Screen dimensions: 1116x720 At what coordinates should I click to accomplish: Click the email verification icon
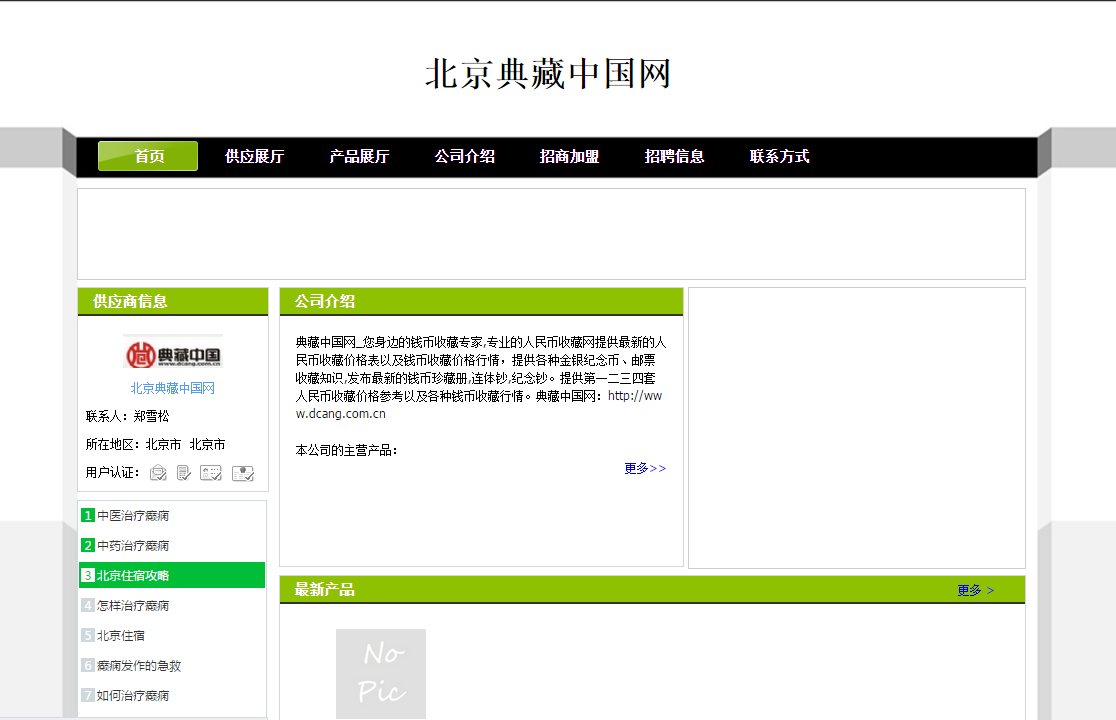tap(158, 473)
